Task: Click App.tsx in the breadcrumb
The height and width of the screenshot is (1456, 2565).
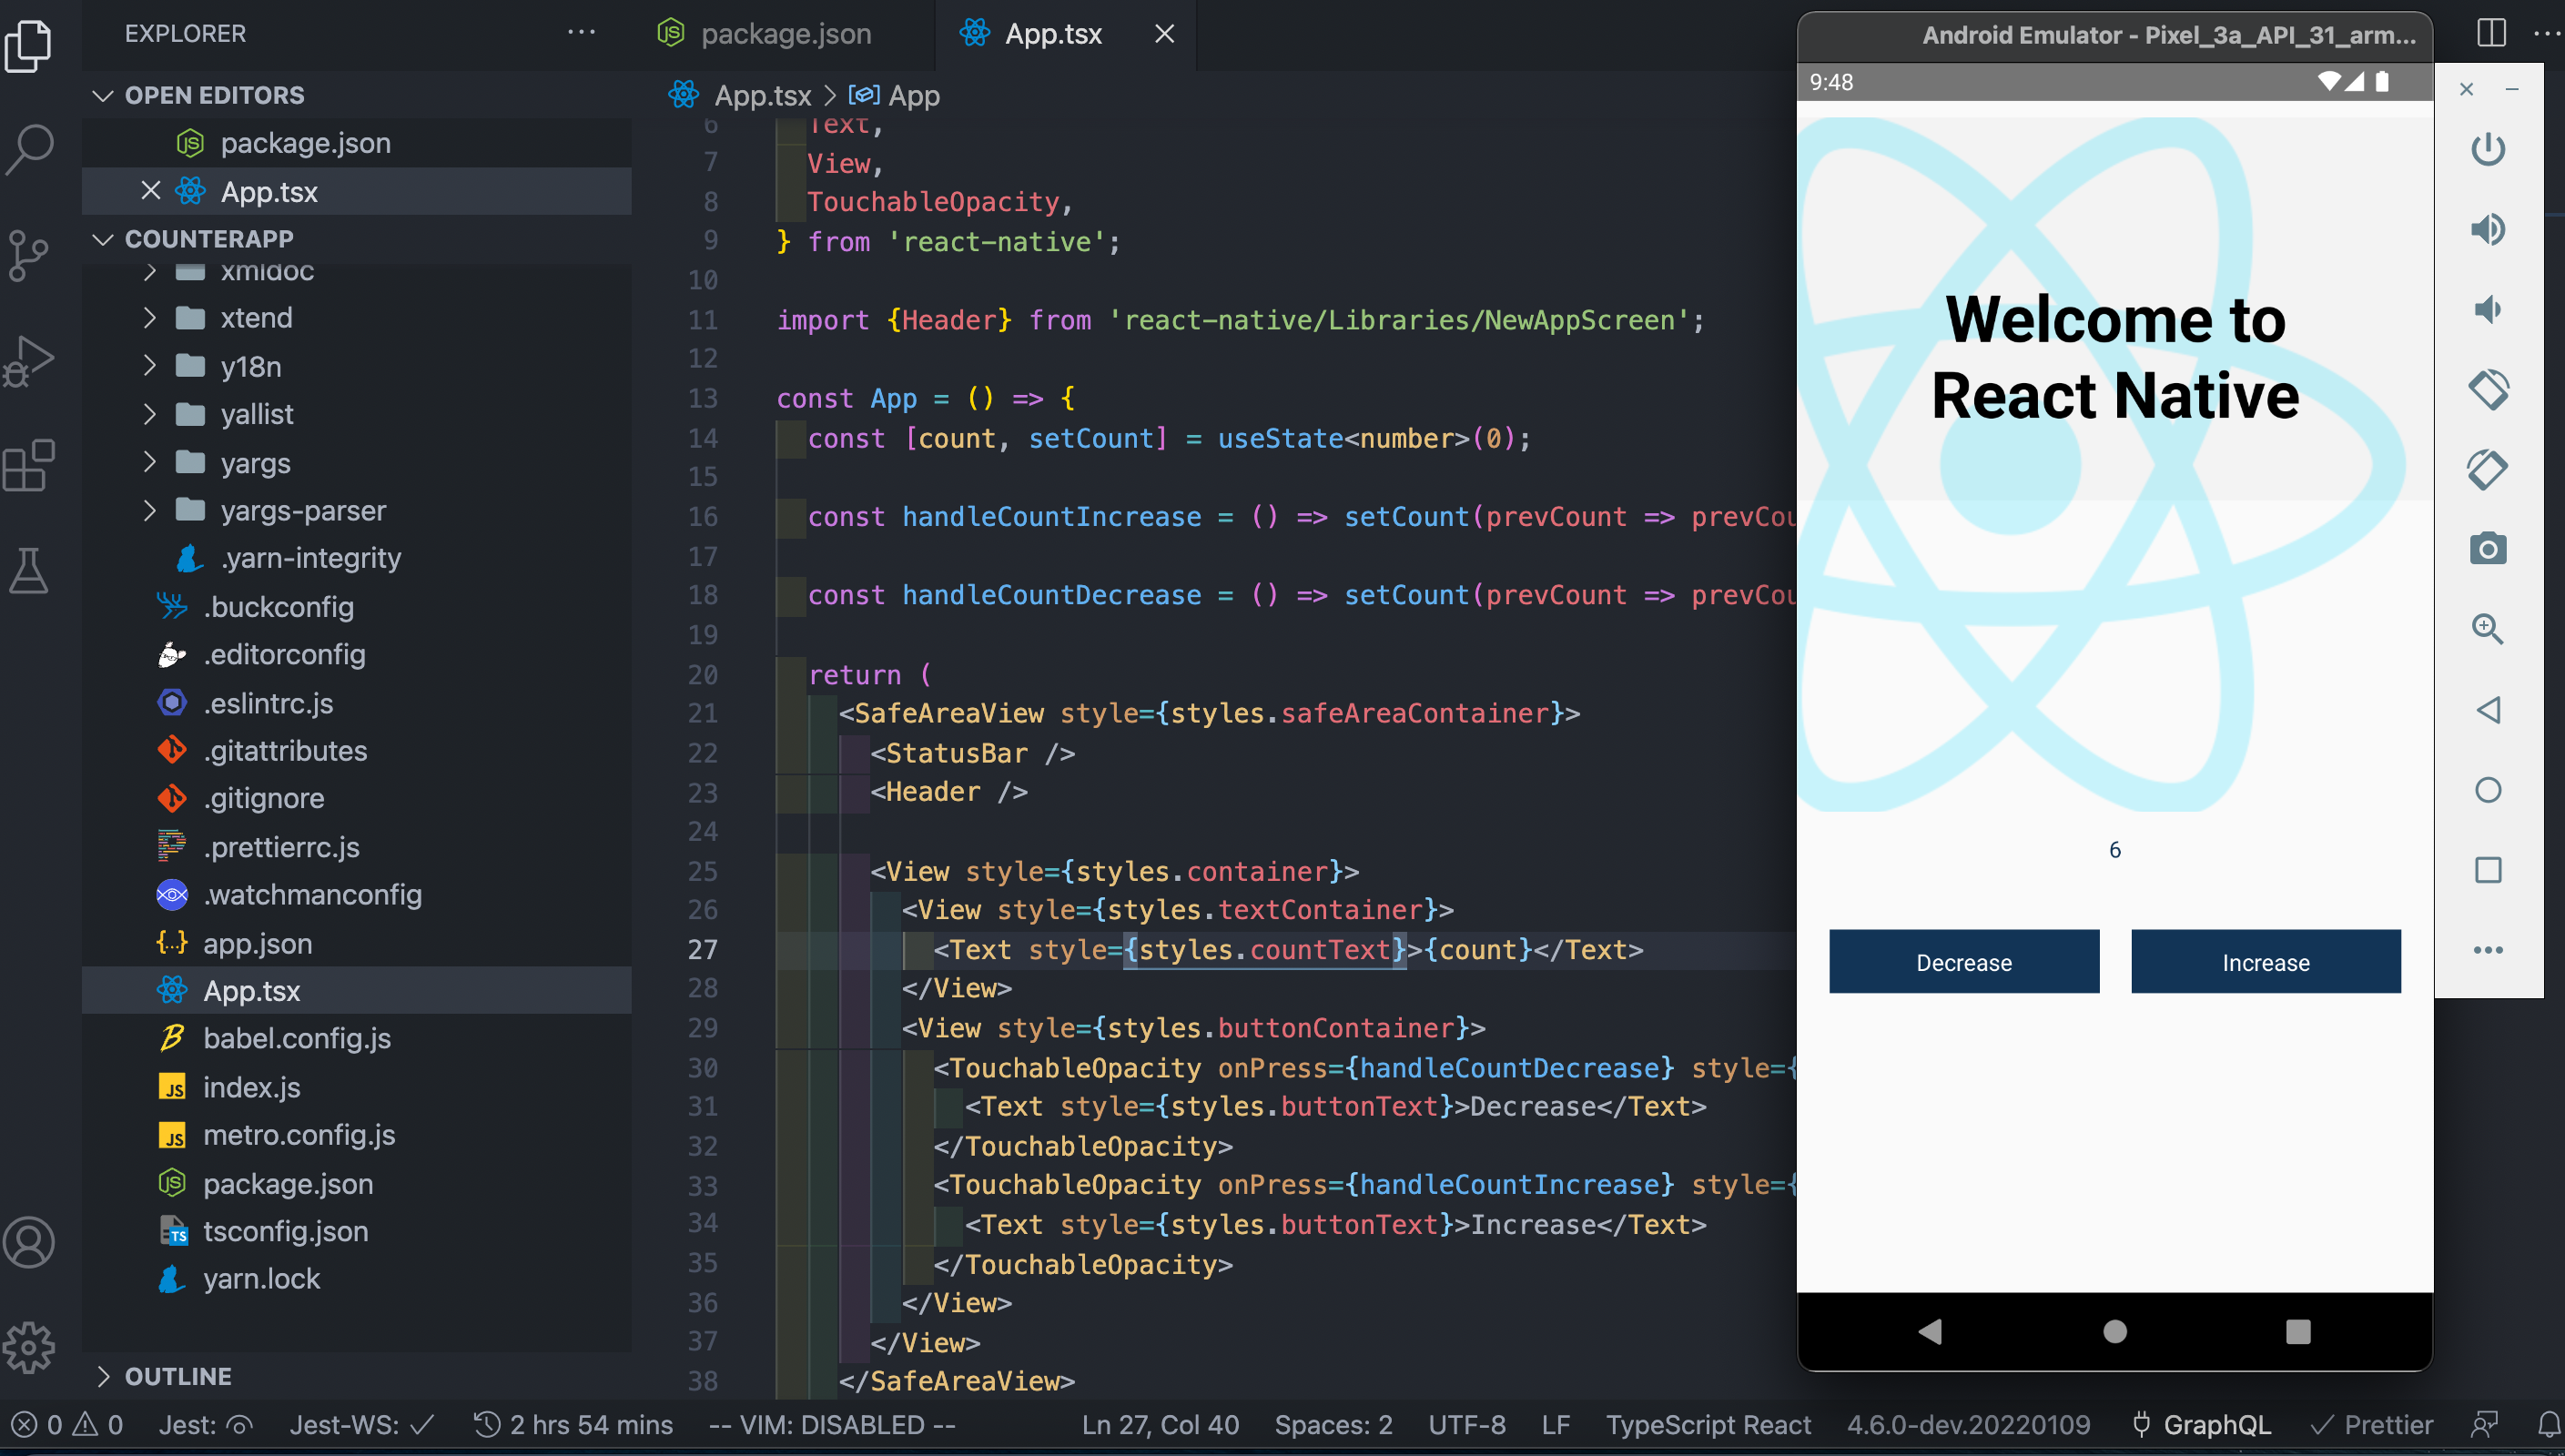Action: 762,96
